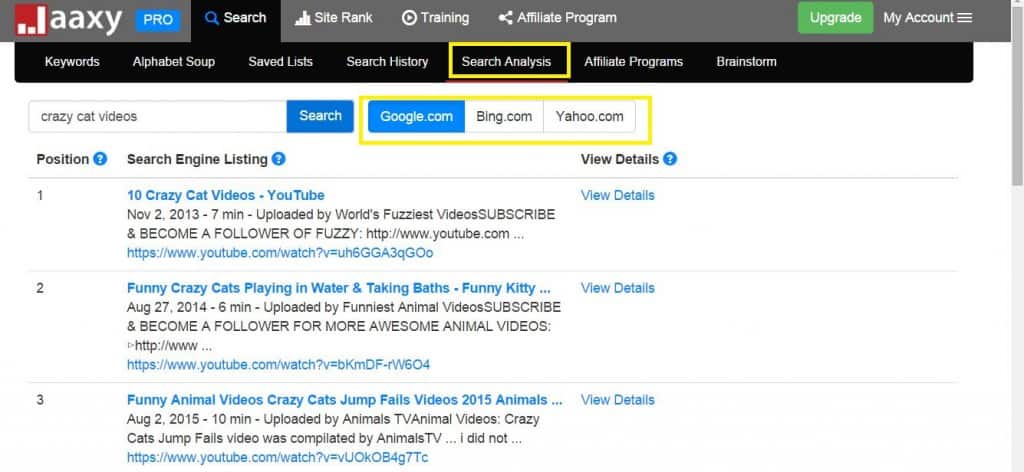This screenshot has height=472, width=1024.
Task: View Details for position 3 result
Action: [x=617, y=400]
